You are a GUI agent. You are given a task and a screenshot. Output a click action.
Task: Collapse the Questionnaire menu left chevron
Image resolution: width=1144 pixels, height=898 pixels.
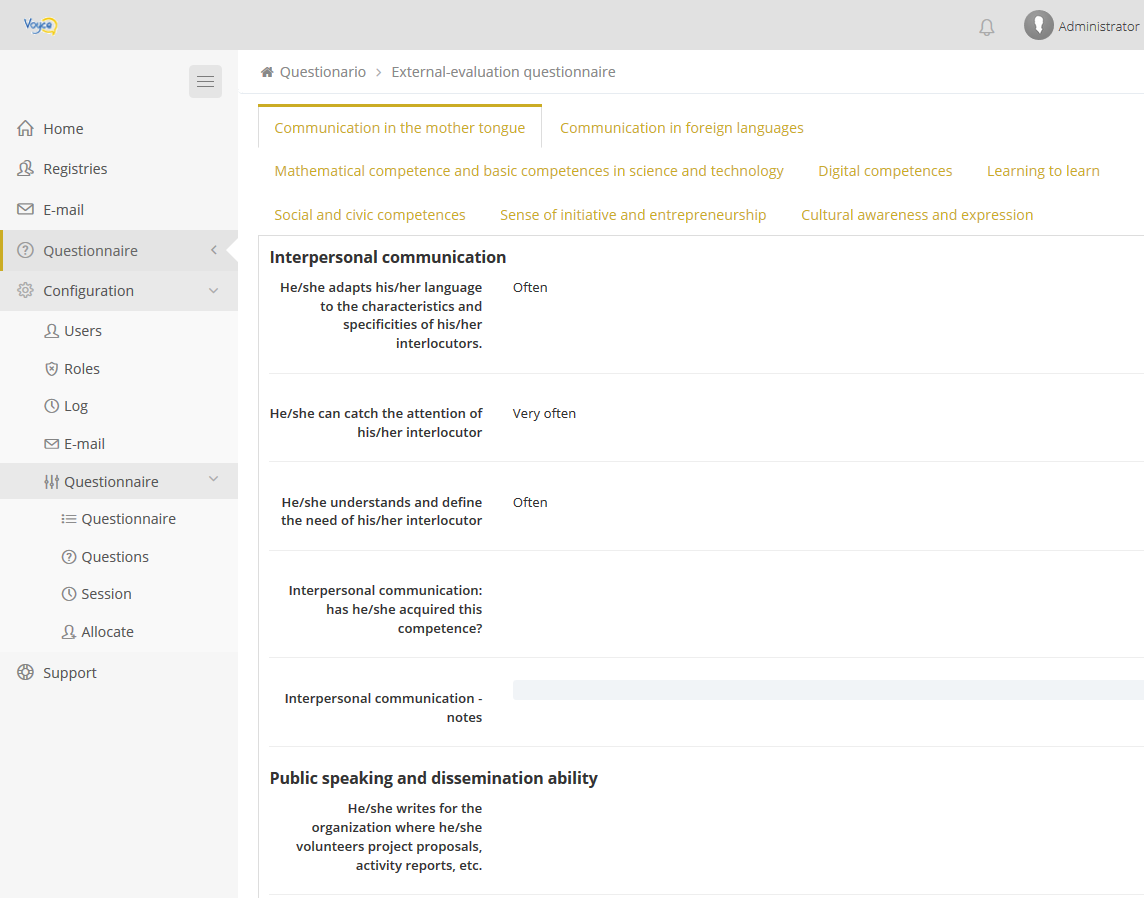pos(214,250)
